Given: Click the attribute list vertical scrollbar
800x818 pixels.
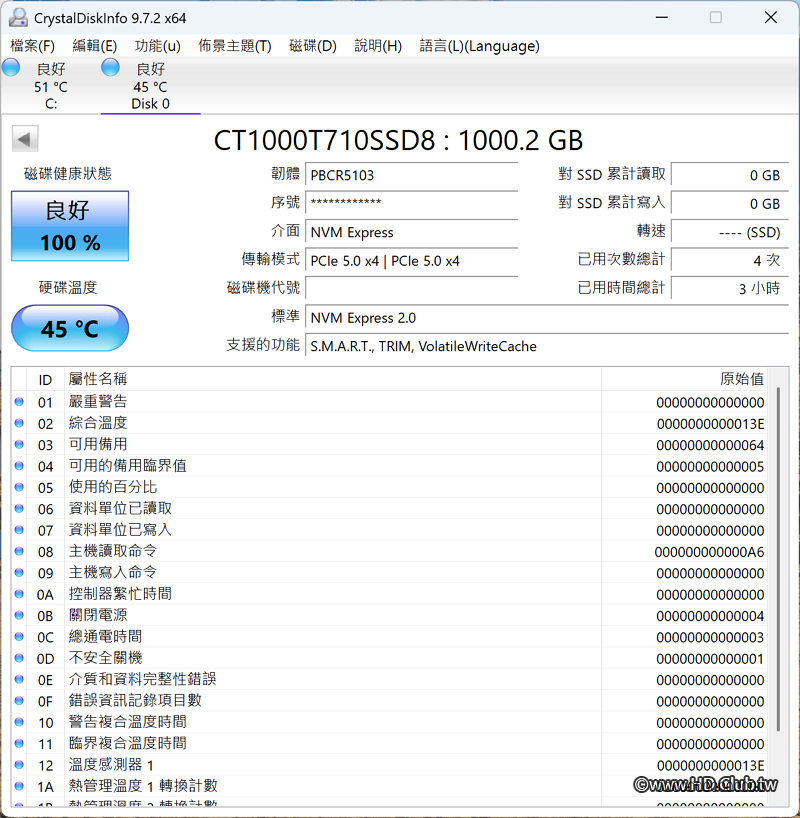Looking at the screenshot, I should click(x=778, y=558).
